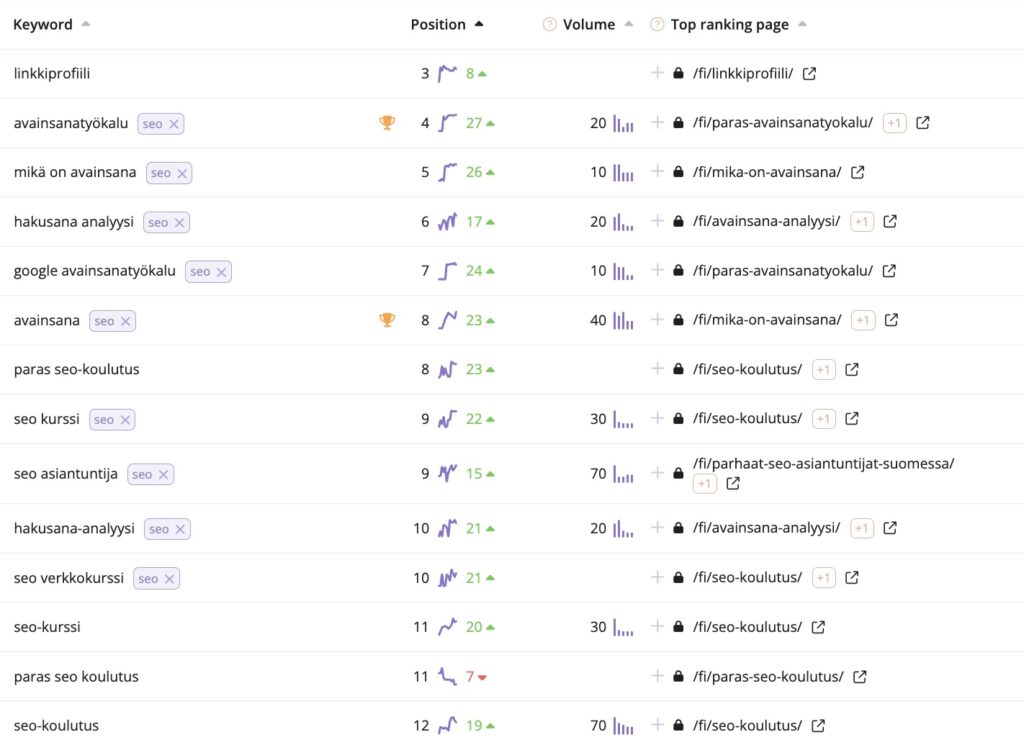Open external link for /fi/paras-seo-koulutus/

coord(859,677)
